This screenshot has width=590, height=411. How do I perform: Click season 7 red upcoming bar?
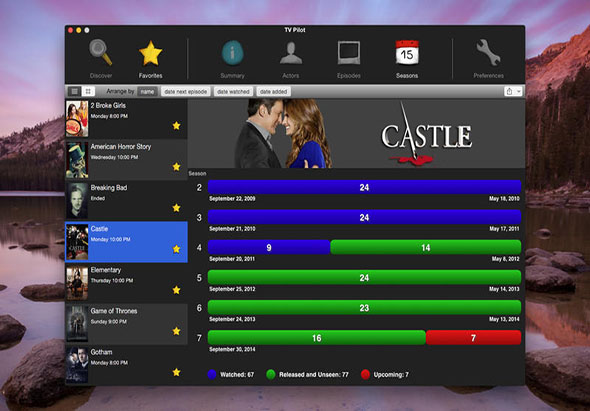pyautogui.click(x=473, y=338)
